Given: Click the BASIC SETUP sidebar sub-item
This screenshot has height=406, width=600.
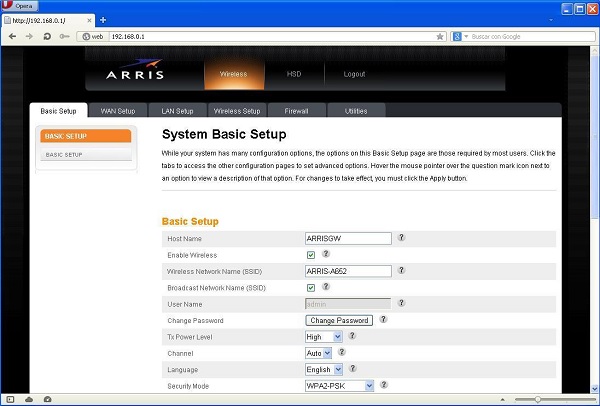Looking at the screenshot, I should point(86,155).
